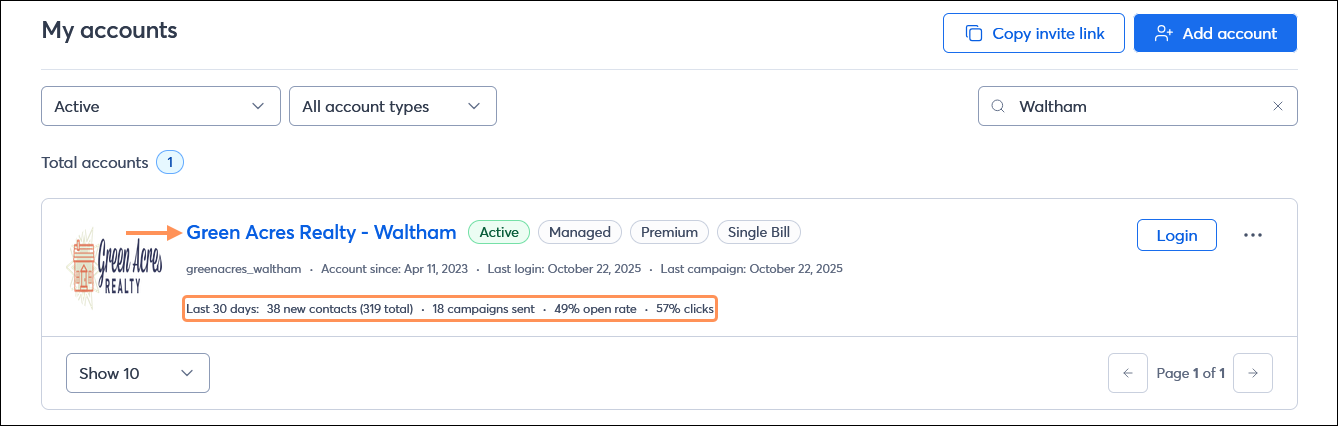Viewport: 1338px width, 426px height.
Task: Click the '38 new contacts (319 total)' stat
Action: pyautogui.click(x=340, y=309)
